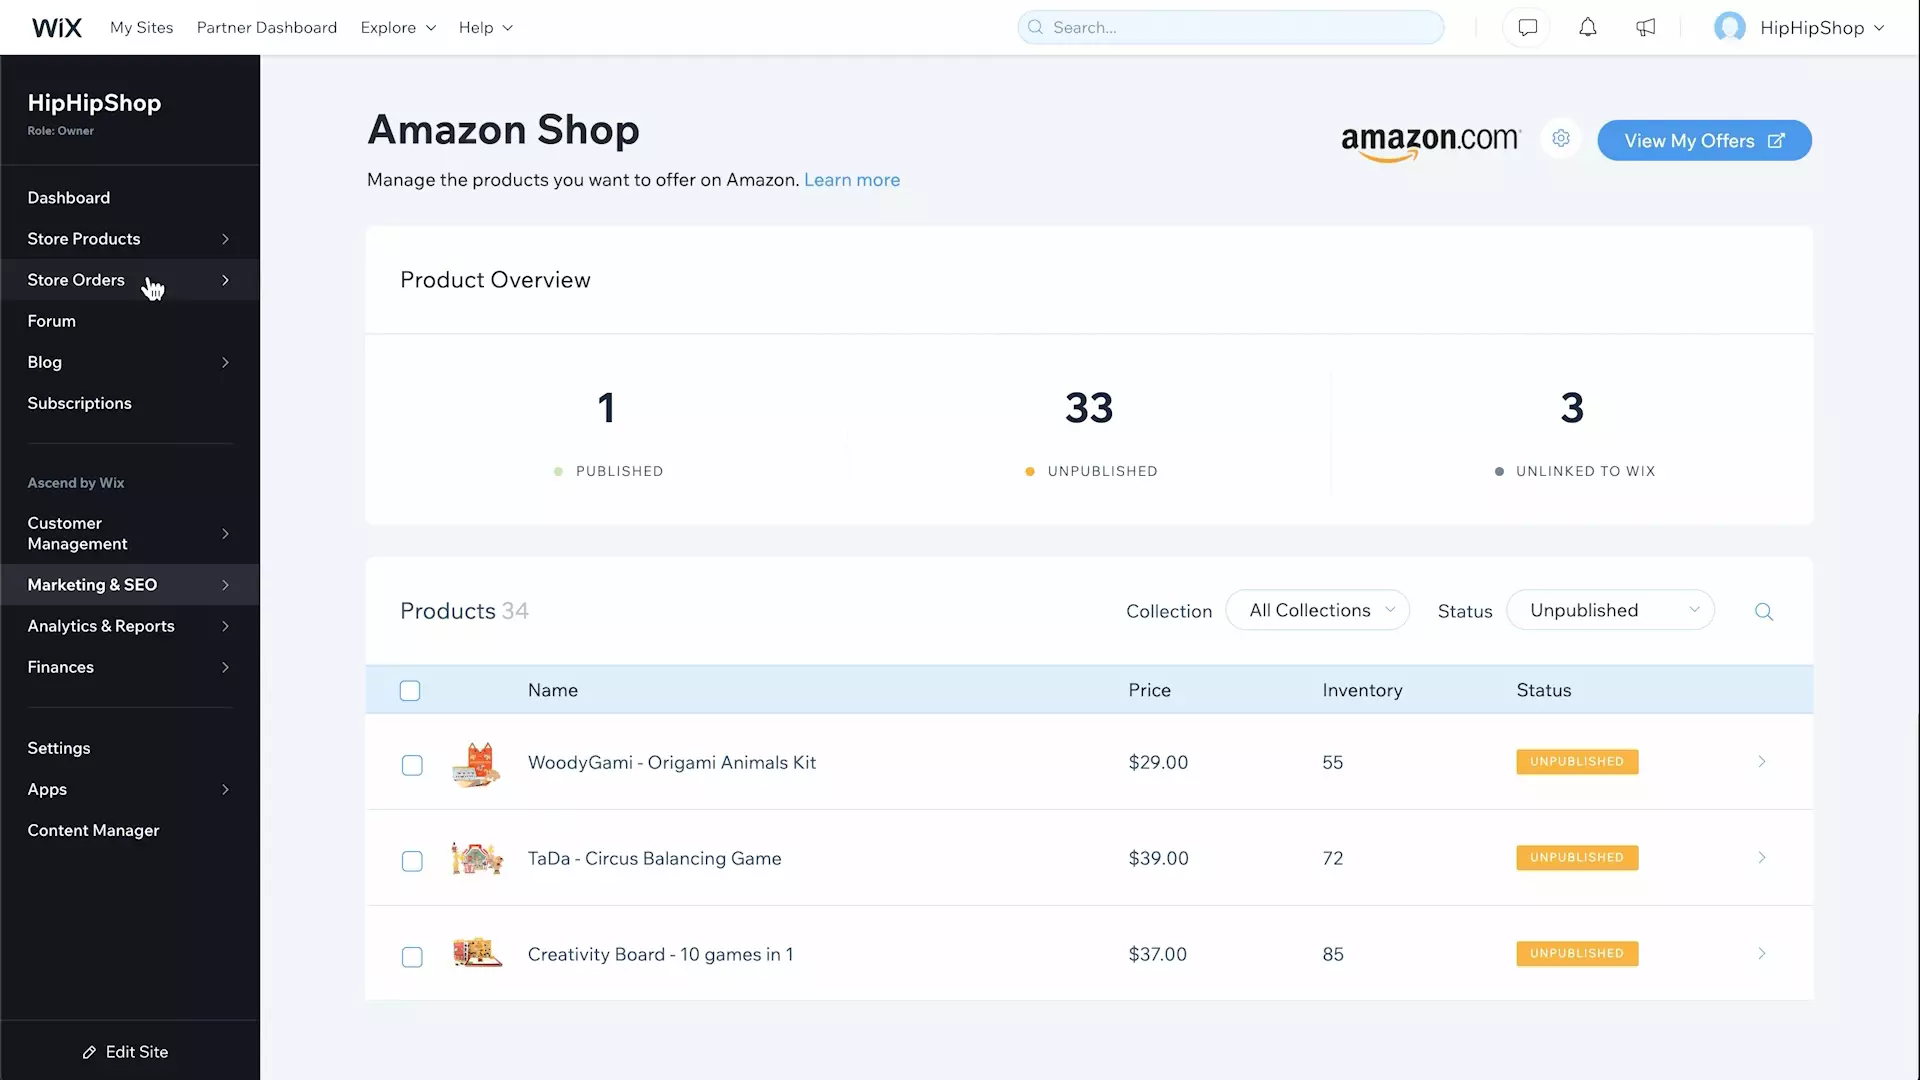The image size is (1920, 1080).
Task: Expand Finances submenu arrow
Action: click(225, 667)
